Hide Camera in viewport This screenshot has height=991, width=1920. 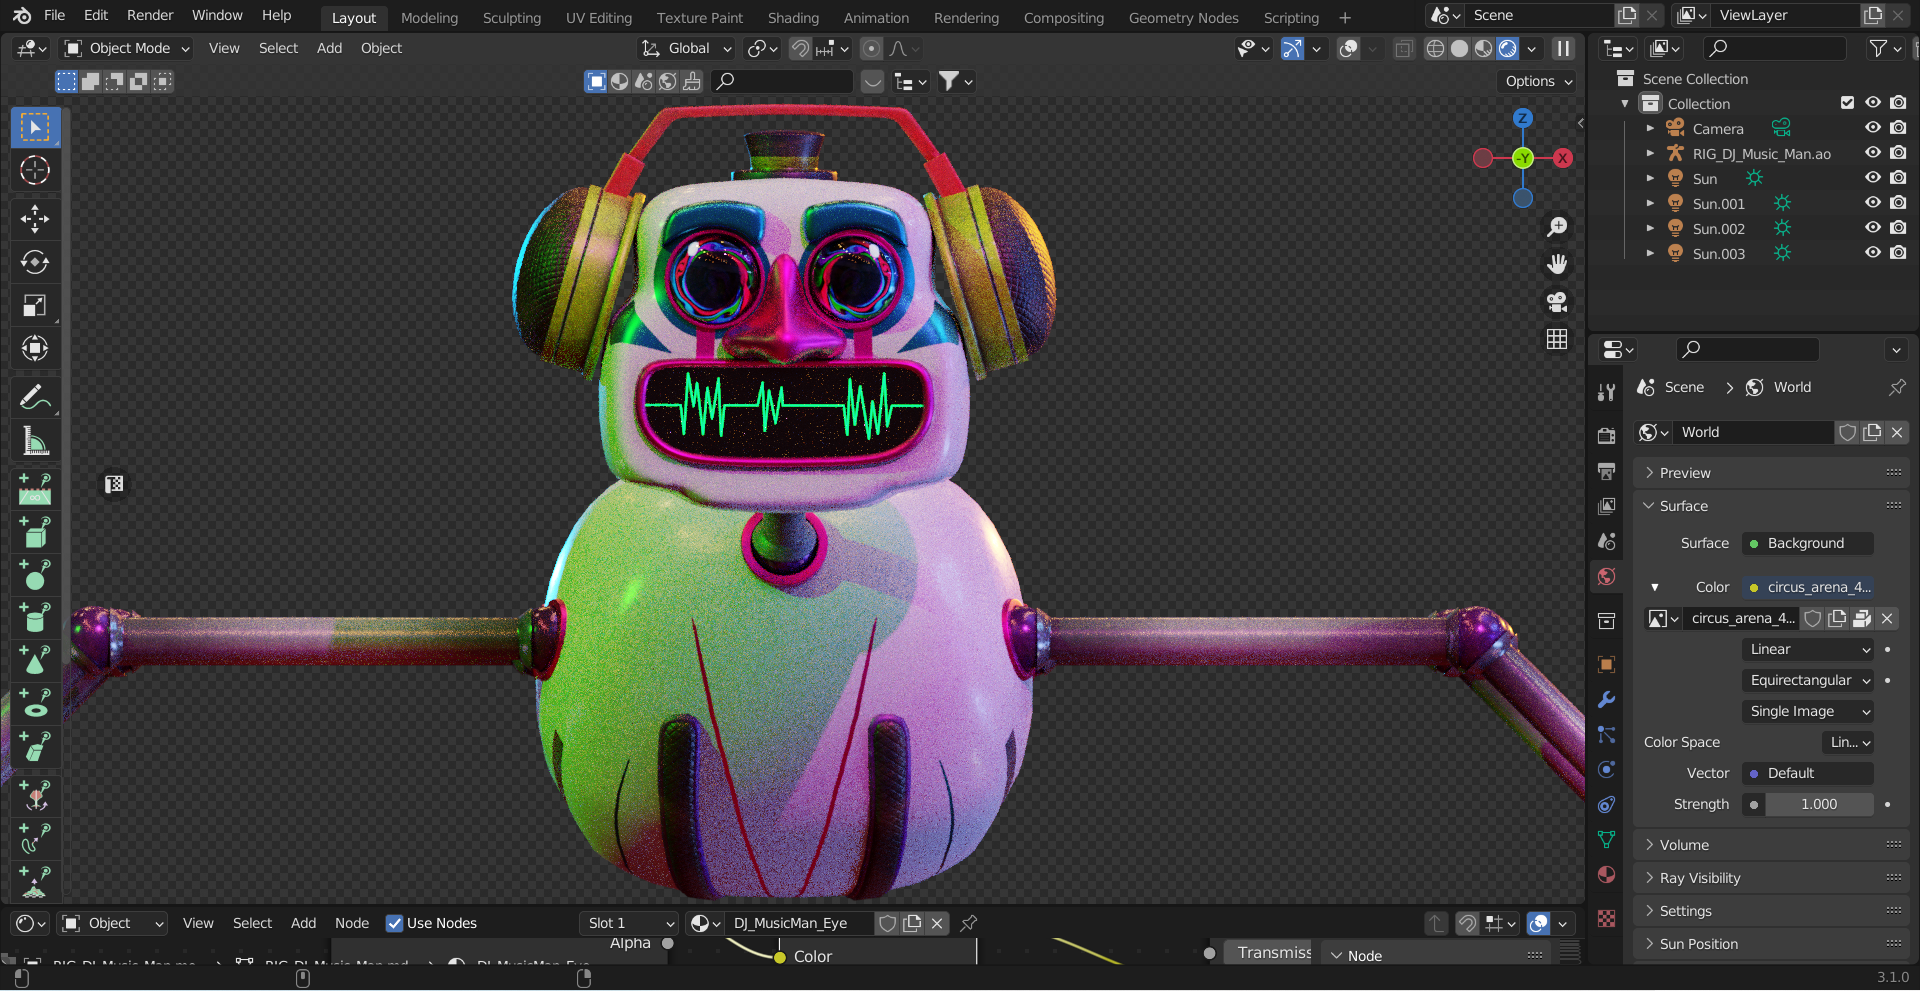click(x=1873, y=128)
